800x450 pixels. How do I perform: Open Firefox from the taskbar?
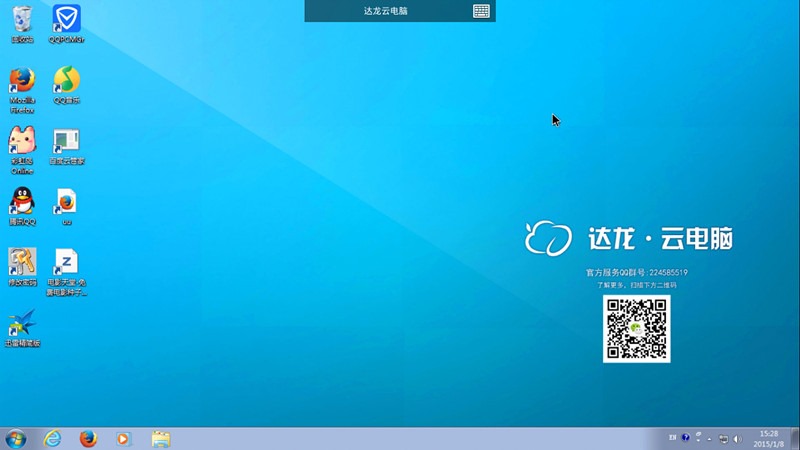click(x=88, y=439)
